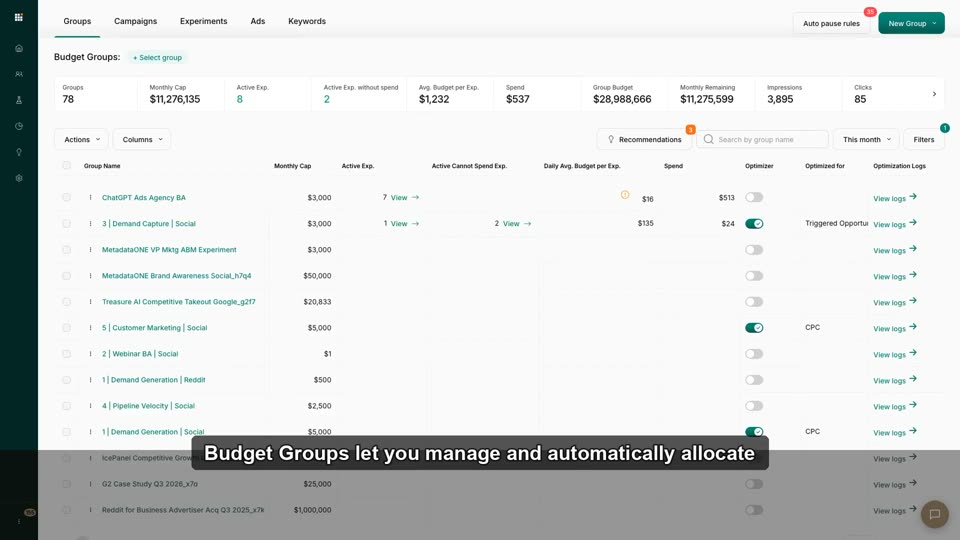This screenshot has width=960, height=540.
Task: Open row menu for MetadataONE Brand Awareness Social
Action: tap(90, 276)
